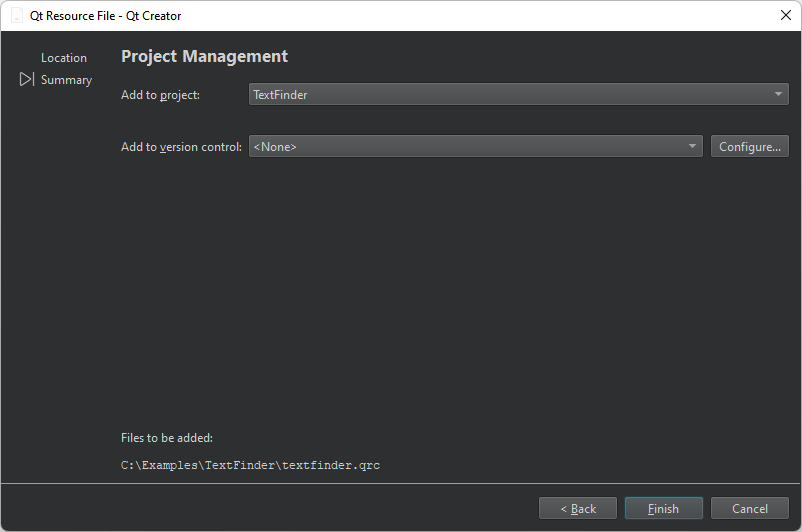Click Finish to create the resource file

click(663, 509)
